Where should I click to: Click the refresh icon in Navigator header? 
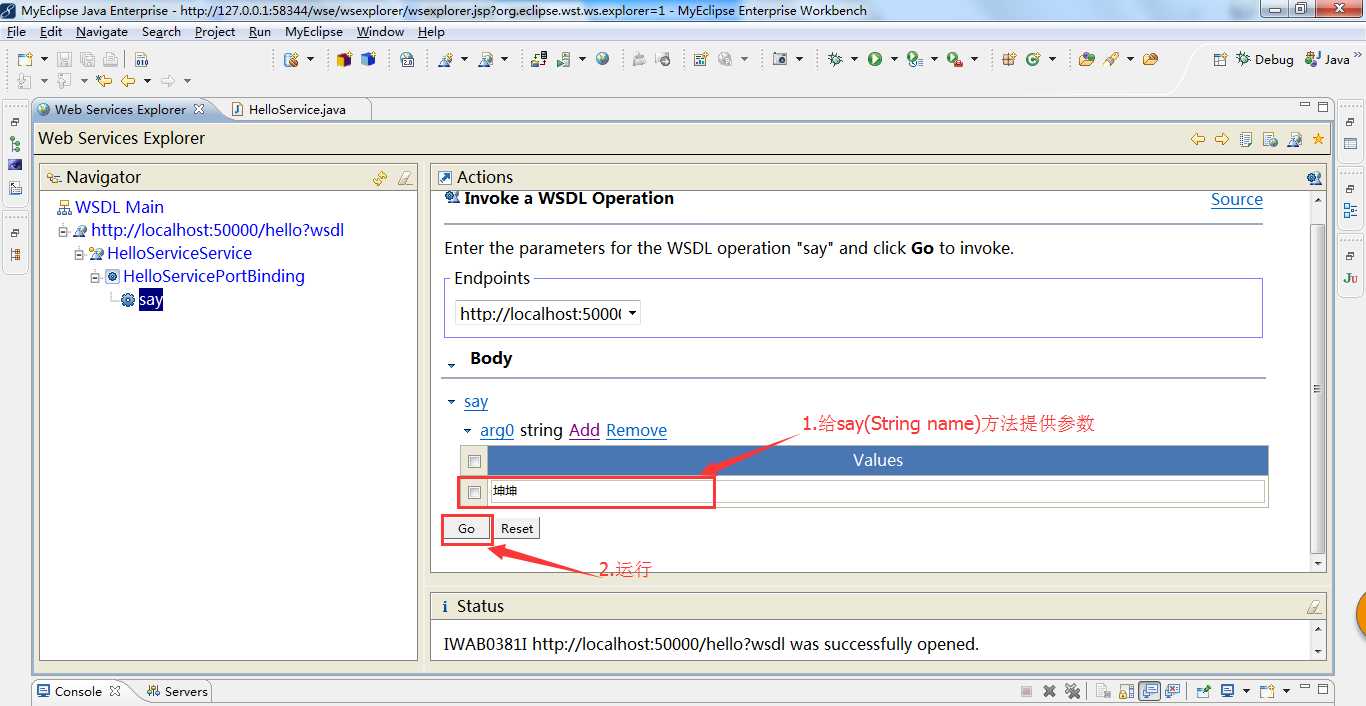pyautogui.click(x=380, y=178)
